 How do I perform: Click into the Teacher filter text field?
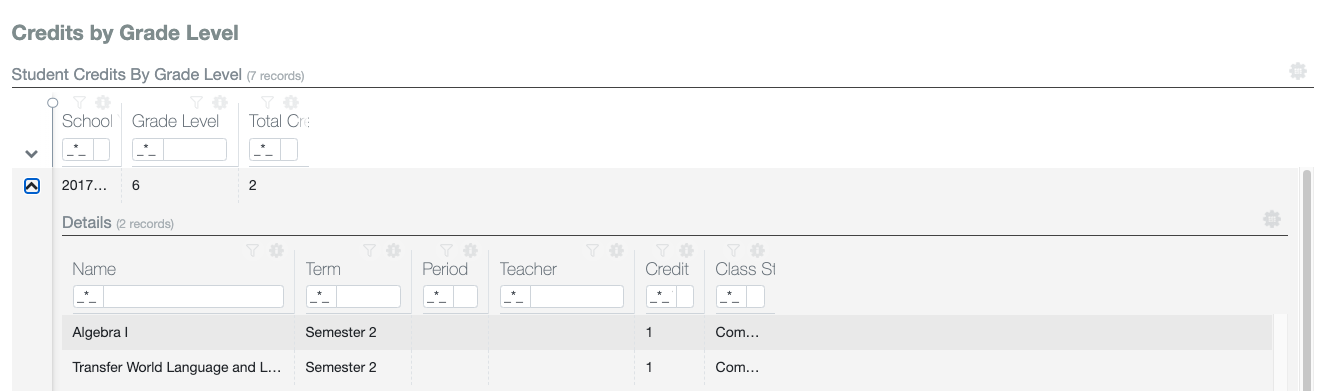point(576,297)
